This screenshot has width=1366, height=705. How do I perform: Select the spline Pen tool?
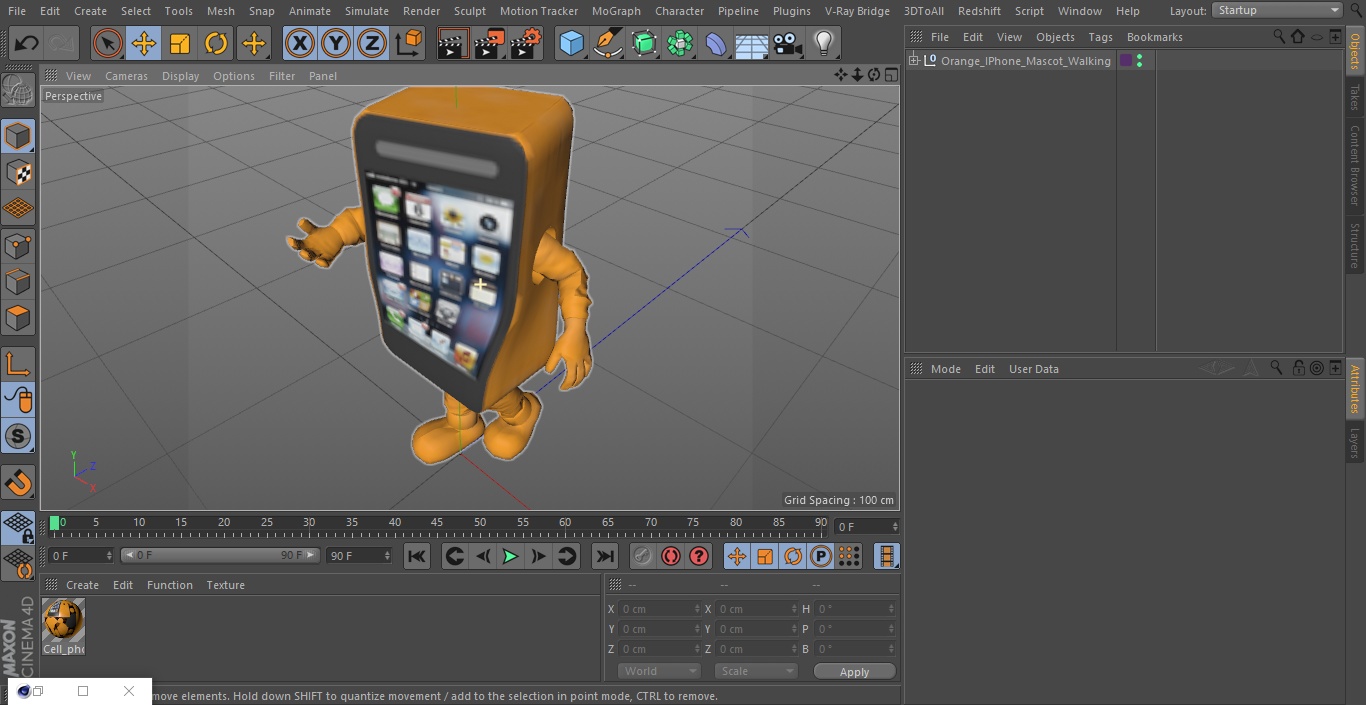(608, 43)
